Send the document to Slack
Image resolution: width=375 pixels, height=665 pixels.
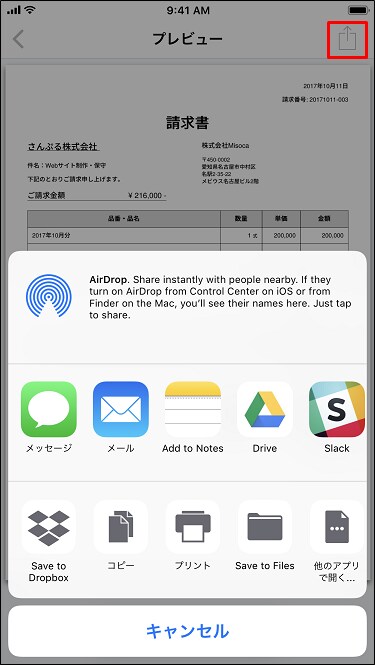337,409
